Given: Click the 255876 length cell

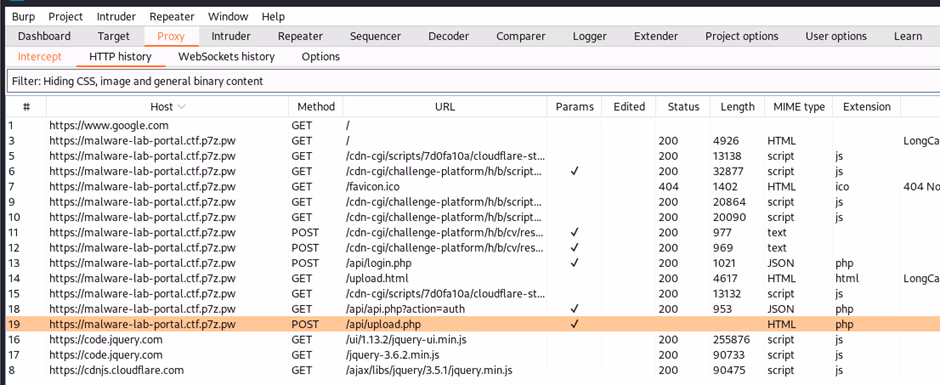Looking at the screenshot, I should tap(732, 339).
